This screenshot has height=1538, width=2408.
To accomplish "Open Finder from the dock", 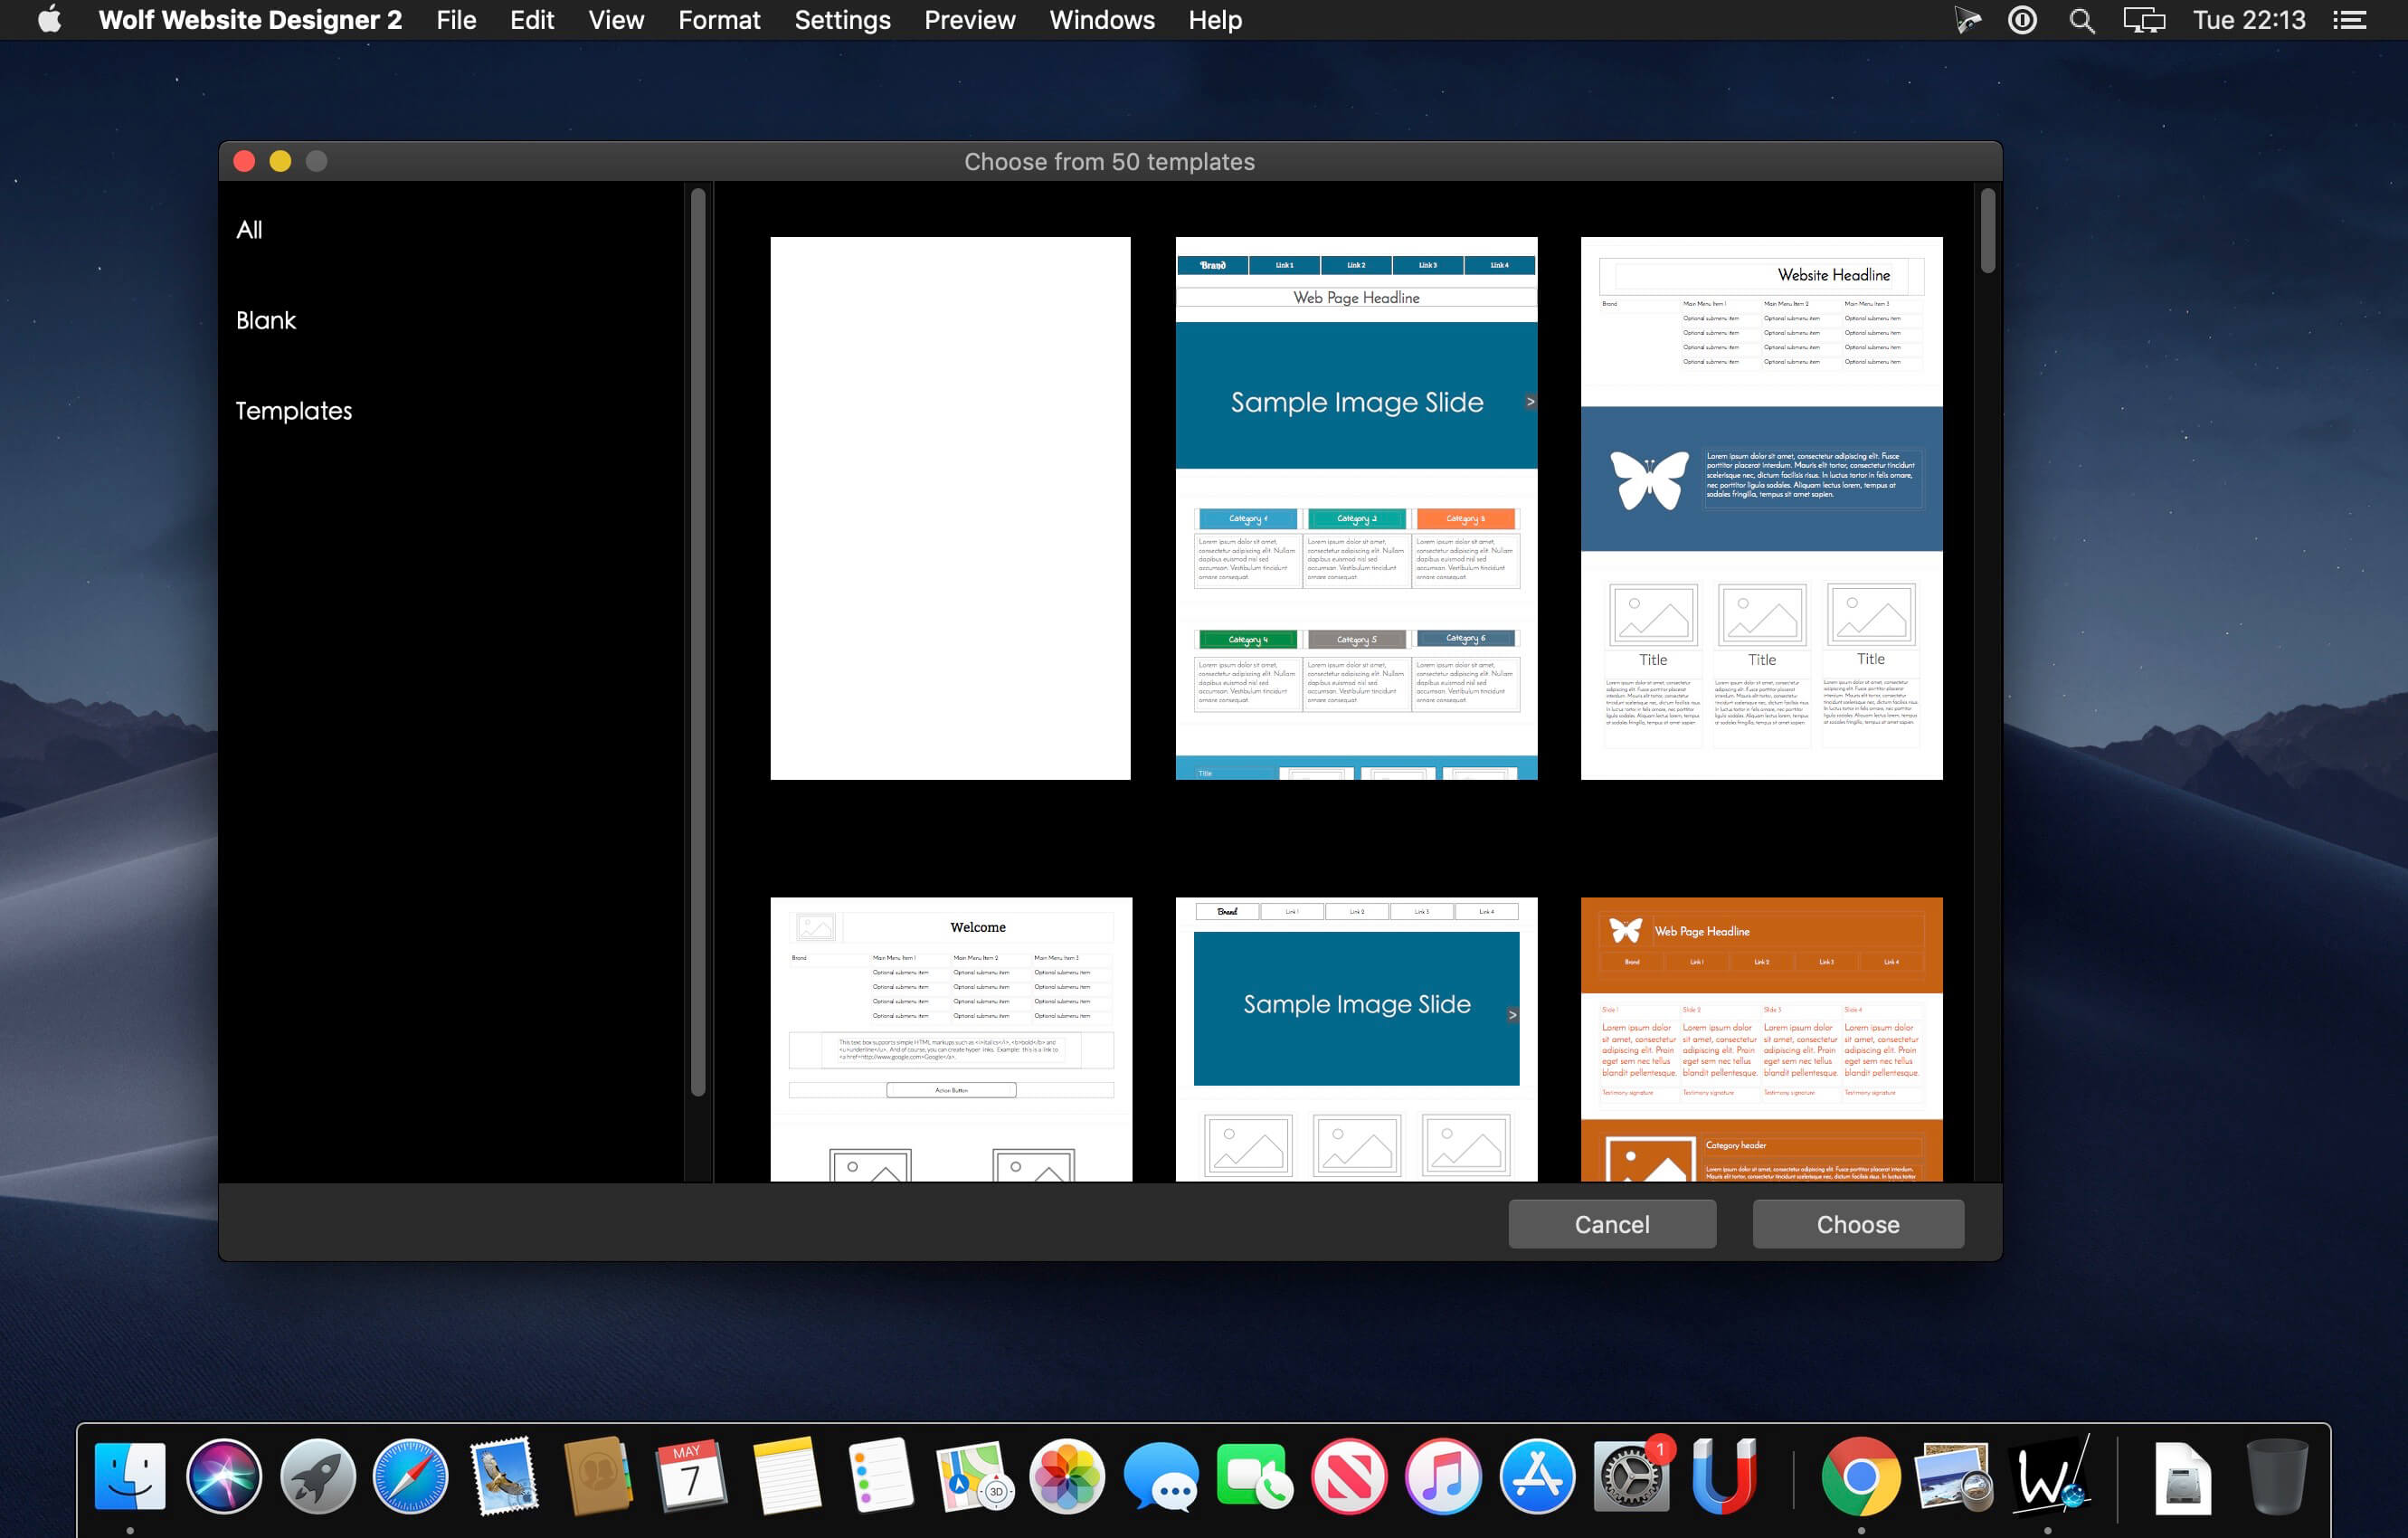I will (x=130, y=1476).
